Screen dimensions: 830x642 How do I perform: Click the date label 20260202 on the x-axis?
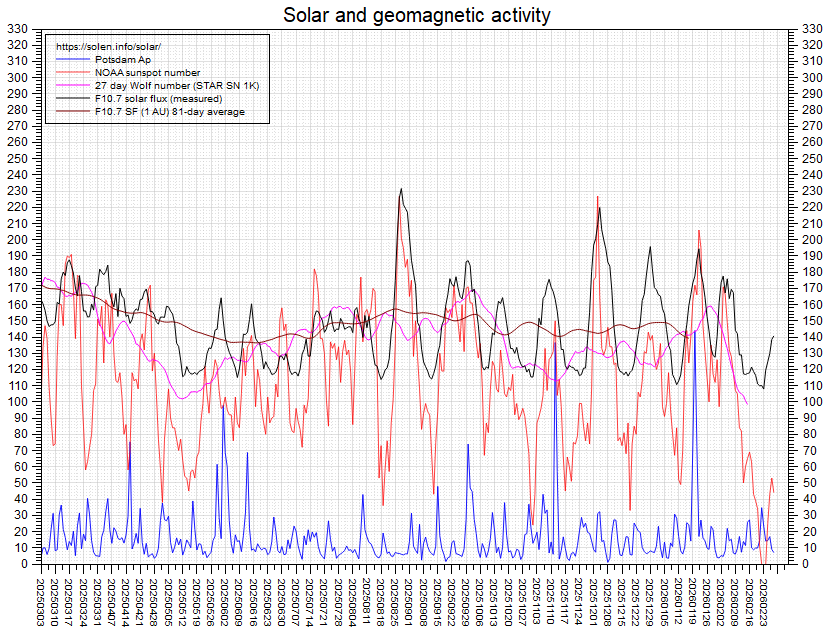(719, 602)
